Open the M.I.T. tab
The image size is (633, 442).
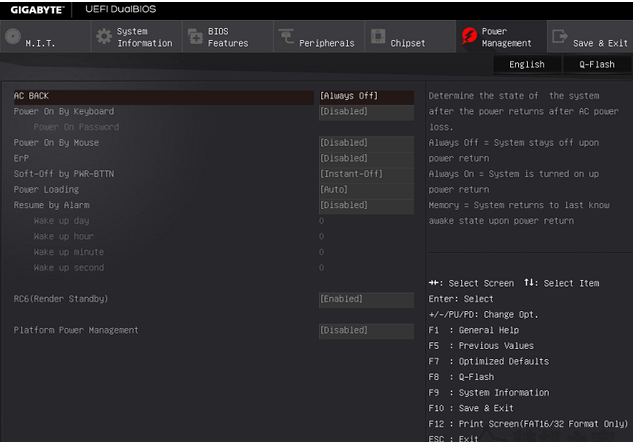(x=46, y=37)
